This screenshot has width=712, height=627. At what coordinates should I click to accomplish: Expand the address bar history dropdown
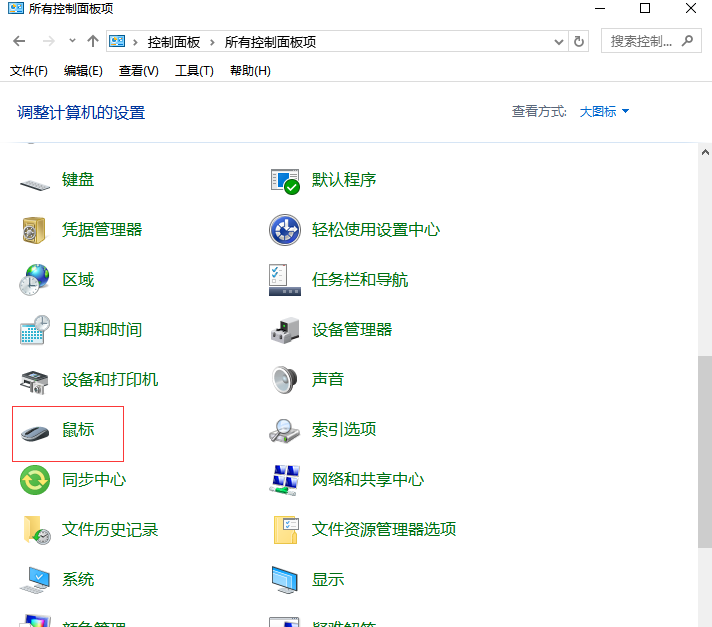tap(559, 42)
